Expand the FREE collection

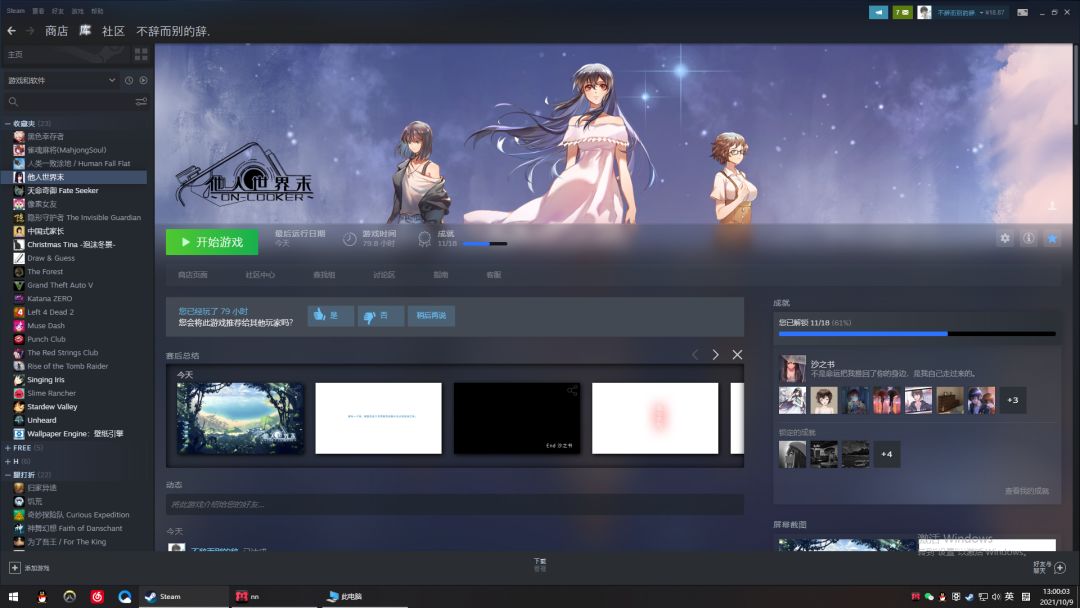(x=8, y=448)
